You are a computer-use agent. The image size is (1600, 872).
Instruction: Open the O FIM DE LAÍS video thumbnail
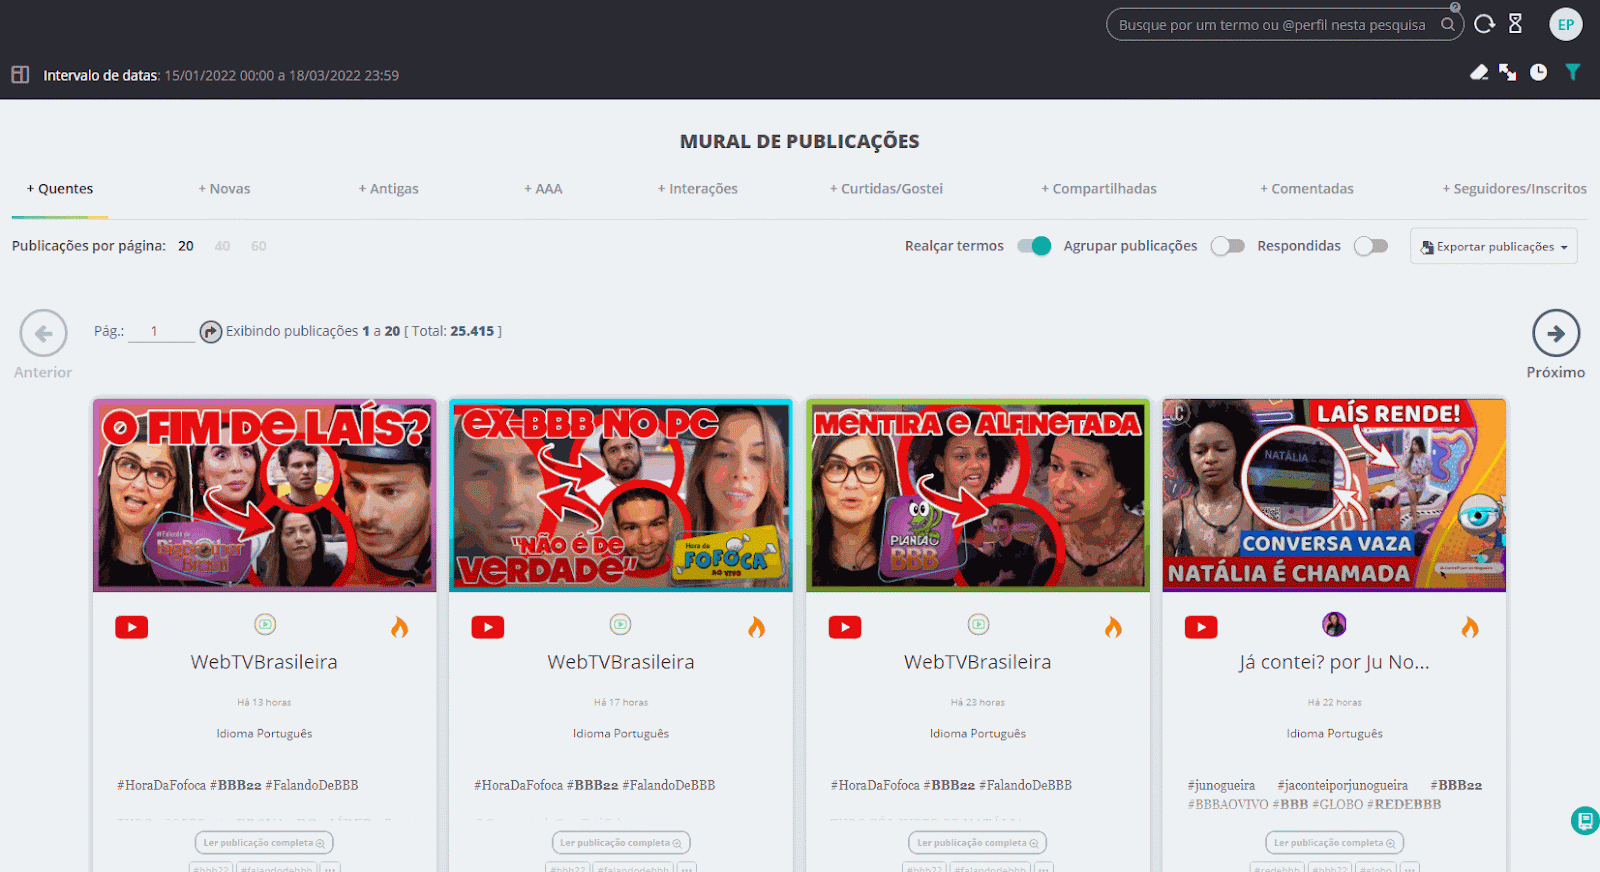(x=265, y=495)
